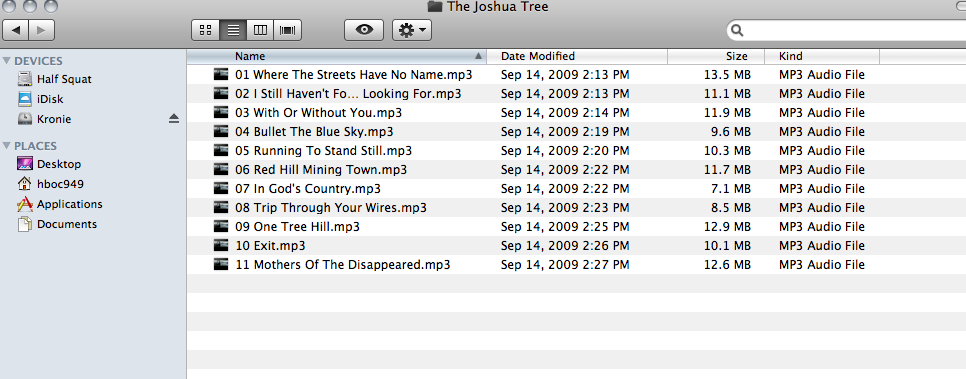Open the gear Action dropdown menu
Image resolution: width=966 pixels, height=379 pixels.
coord(412,30)
